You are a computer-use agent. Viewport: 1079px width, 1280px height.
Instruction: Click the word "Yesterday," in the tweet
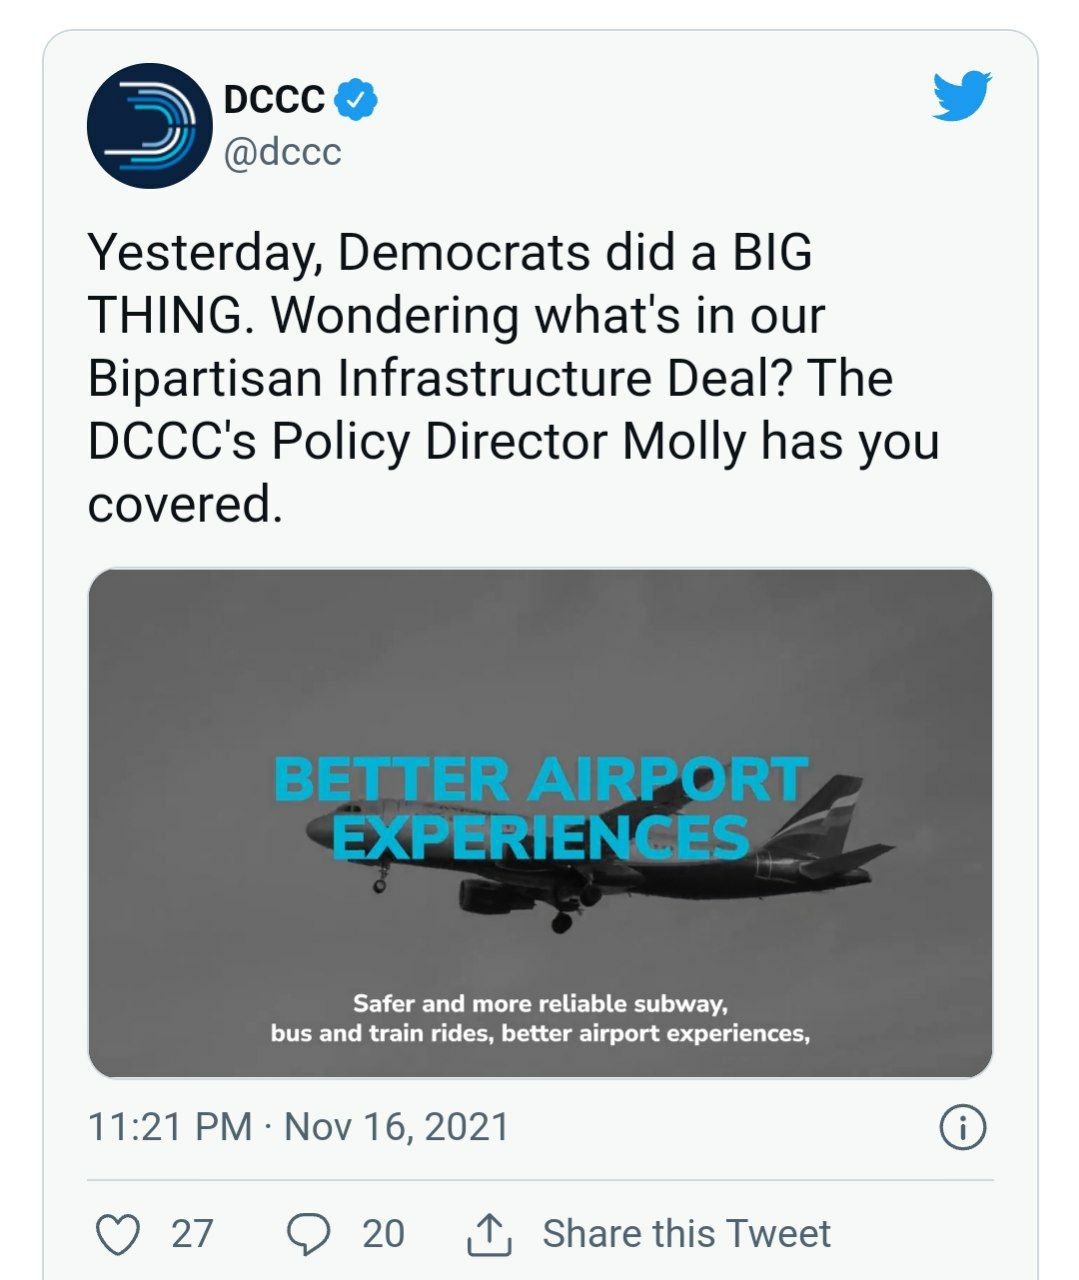[204, 252]
